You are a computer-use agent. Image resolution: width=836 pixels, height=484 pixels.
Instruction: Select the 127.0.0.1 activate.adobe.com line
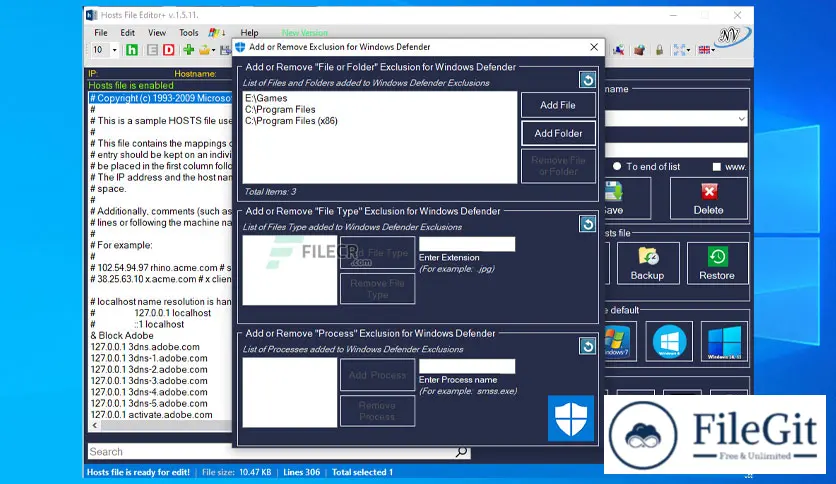pyautogui.click(x=151, y=415)
